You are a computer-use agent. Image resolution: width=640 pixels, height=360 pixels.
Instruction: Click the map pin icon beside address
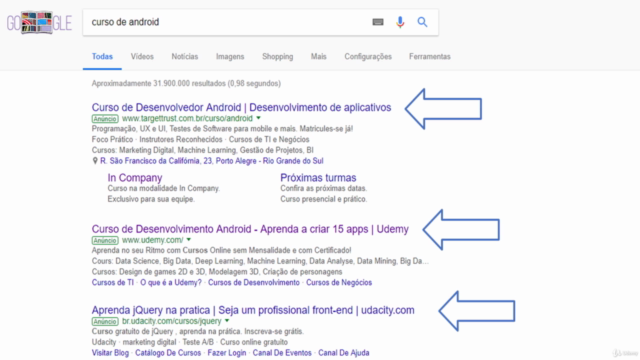[95, 161]
